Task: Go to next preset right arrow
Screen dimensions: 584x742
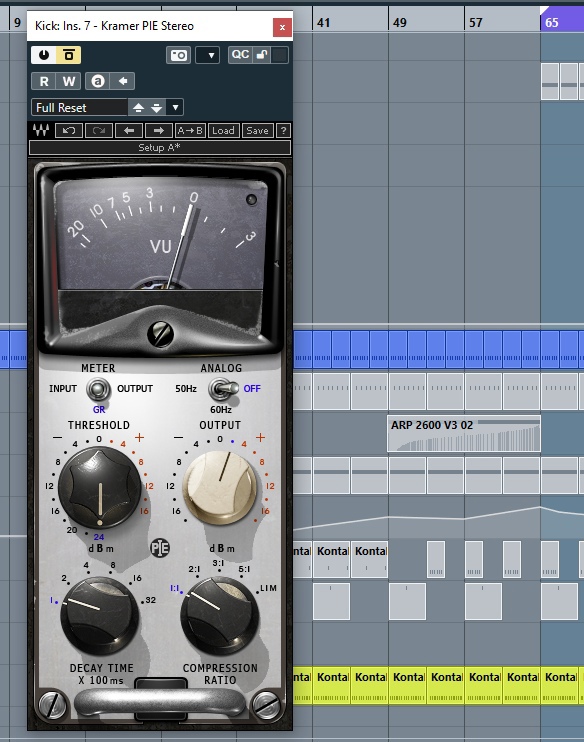Action: (x=159, y=130)
